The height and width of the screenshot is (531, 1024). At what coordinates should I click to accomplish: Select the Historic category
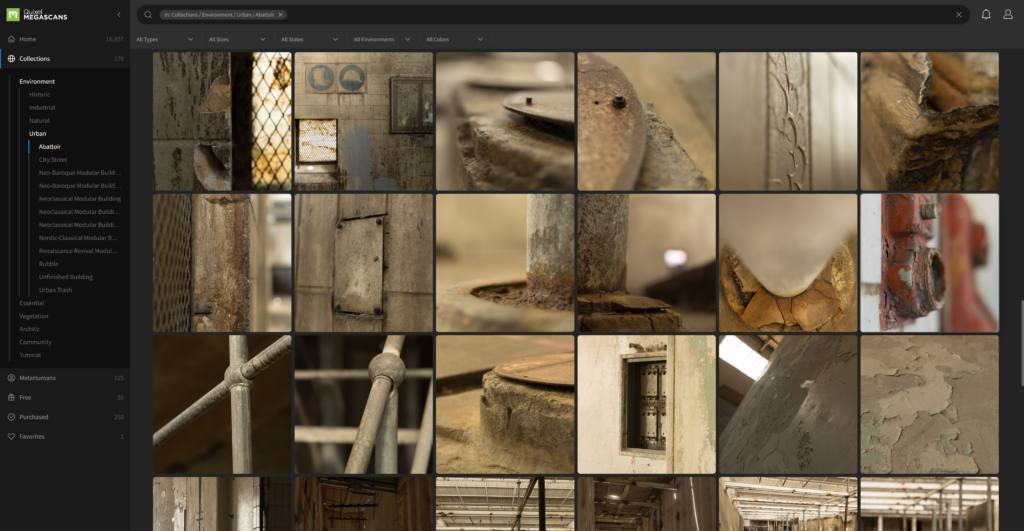click(x=40, y=95)
